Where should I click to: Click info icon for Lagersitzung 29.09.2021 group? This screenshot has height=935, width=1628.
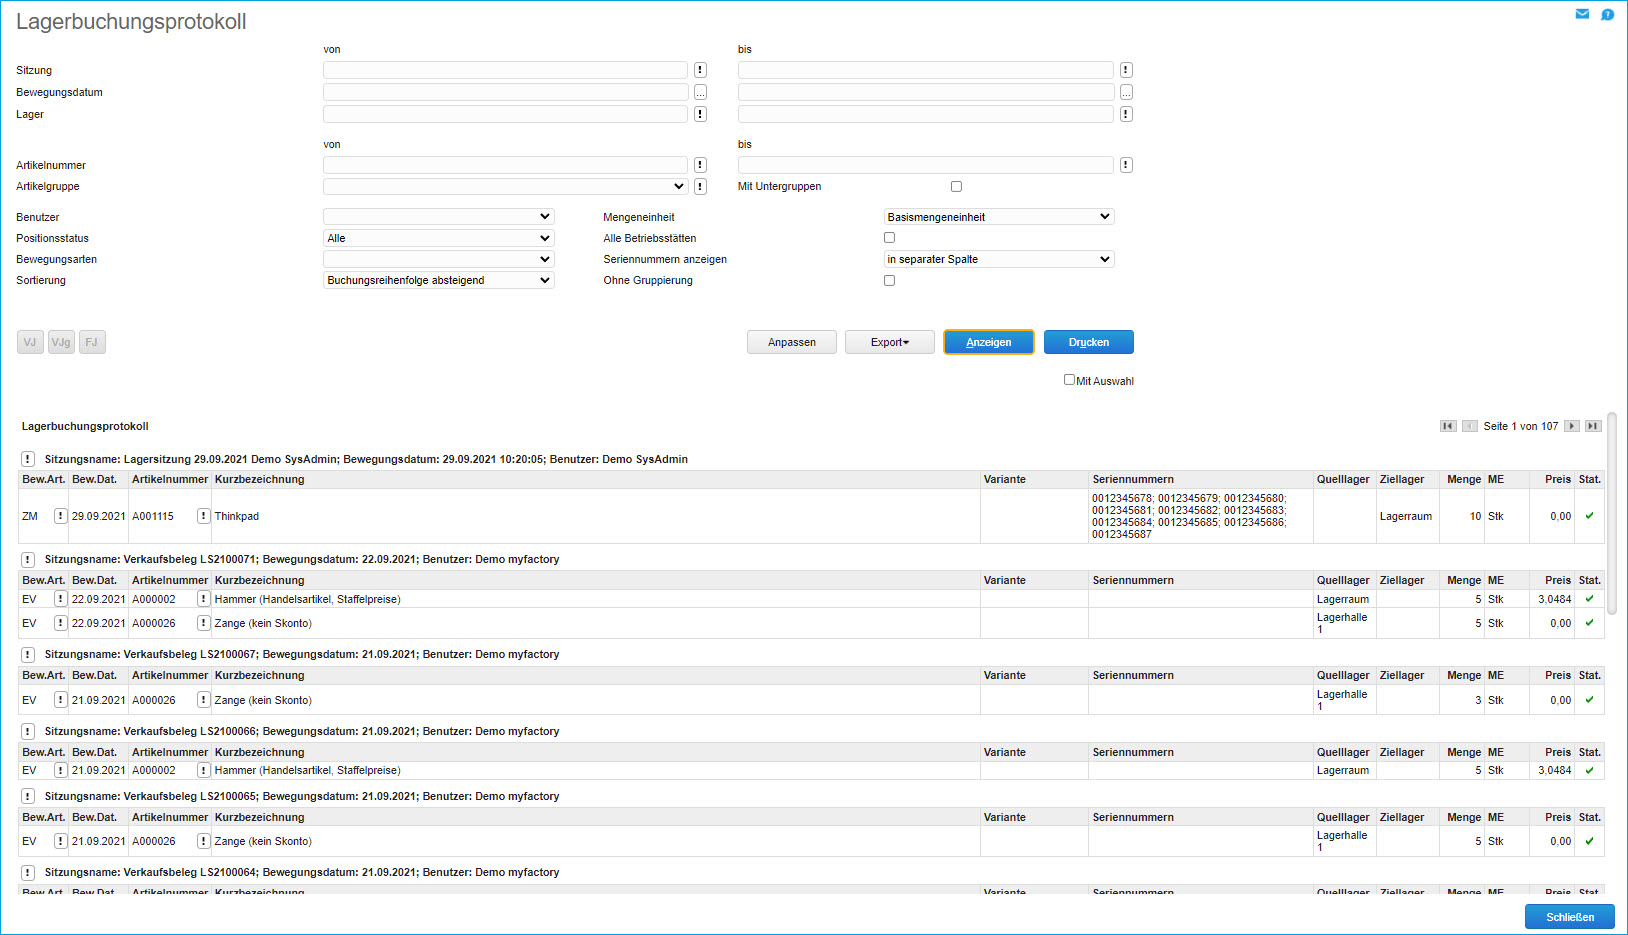coord(28,459)
